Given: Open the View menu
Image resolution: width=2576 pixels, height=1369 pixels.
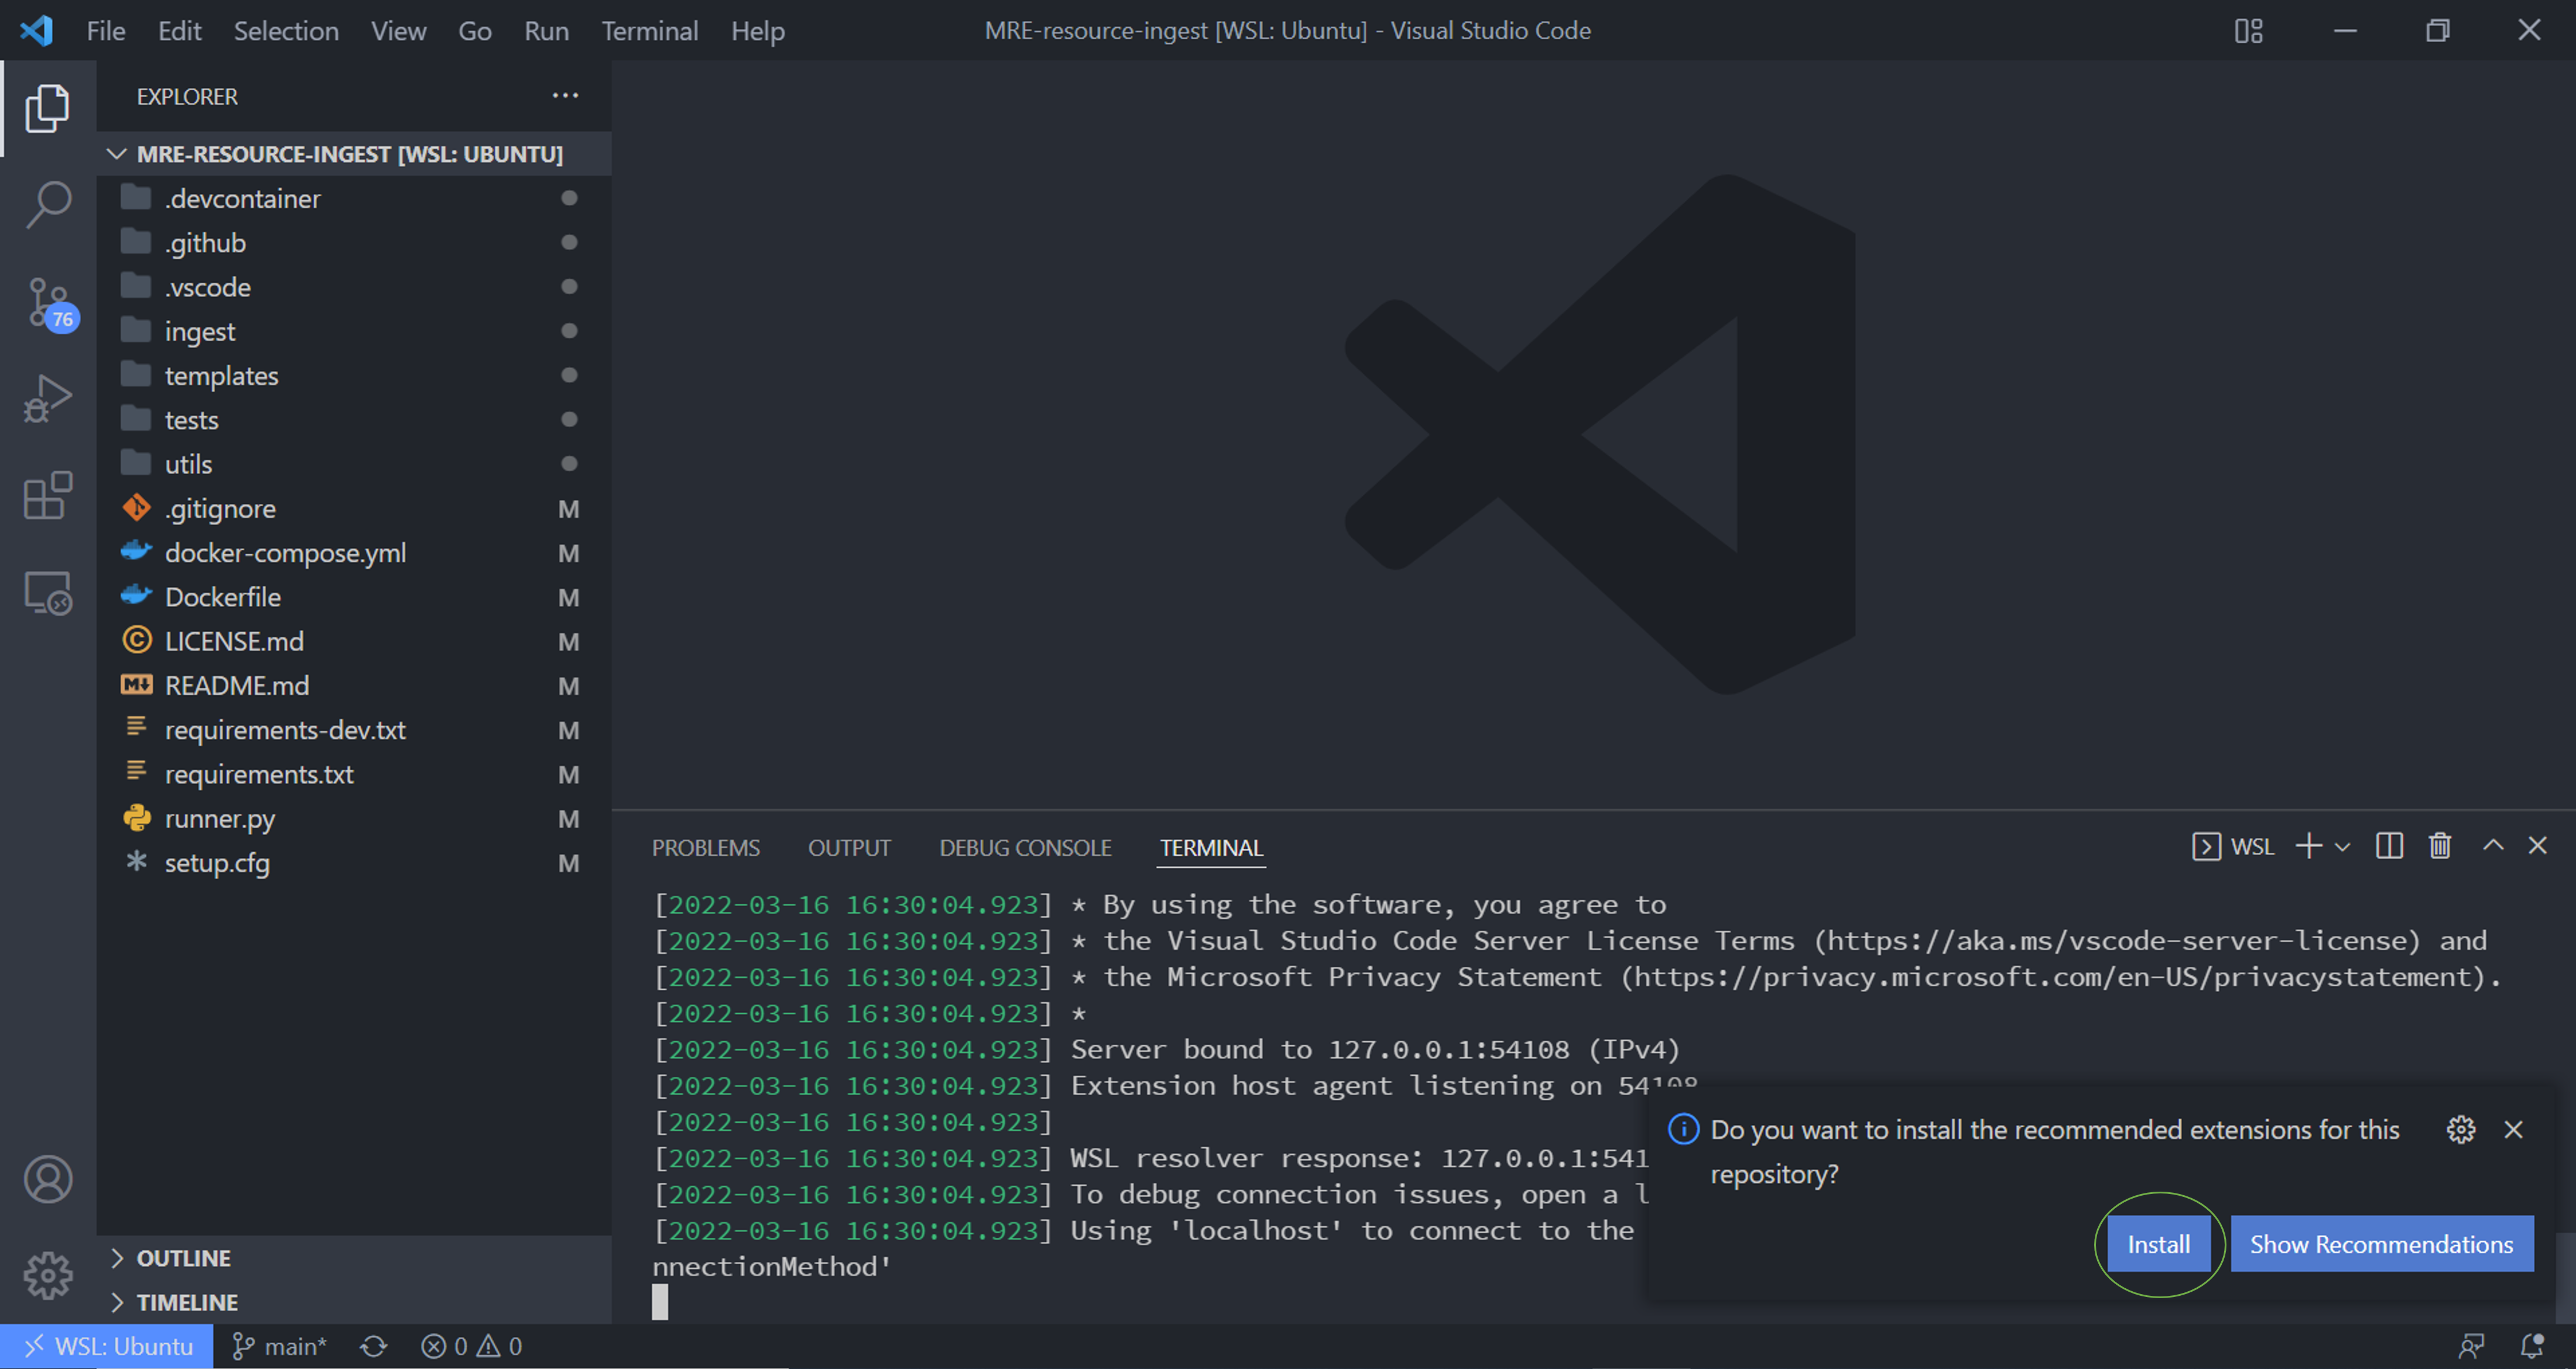Looking at the screenshot, I should pos(398,31).
